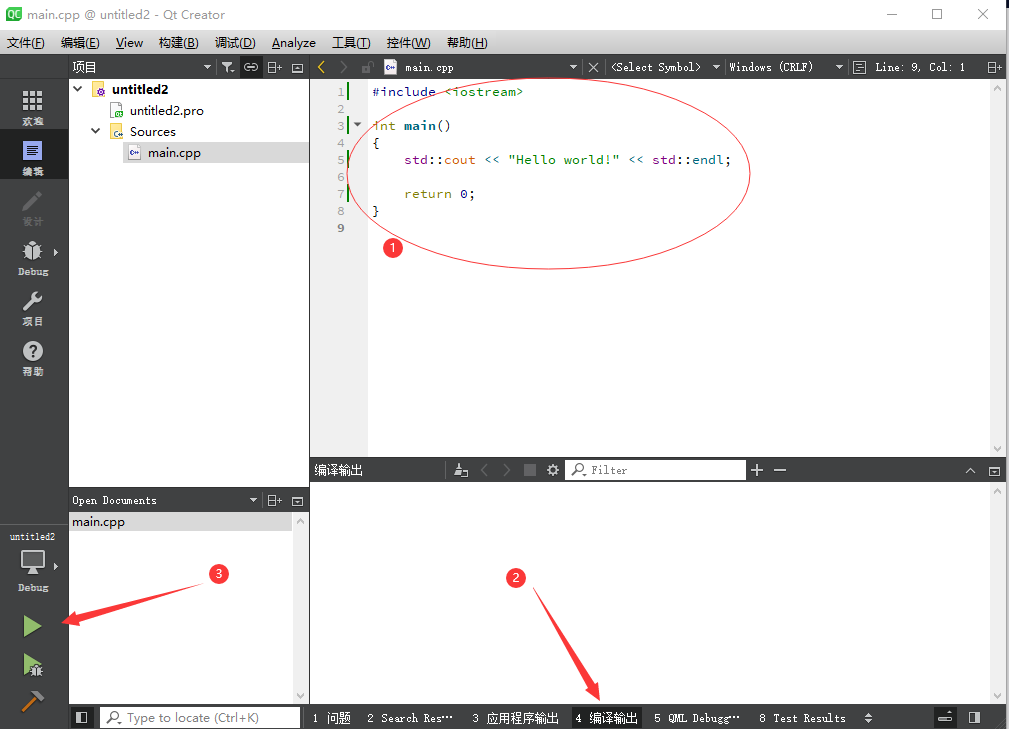Open the untitled2 kit selector monitor icon
Image resolution: width=1009 pixels, height=729 pixels.
(32, 562)
